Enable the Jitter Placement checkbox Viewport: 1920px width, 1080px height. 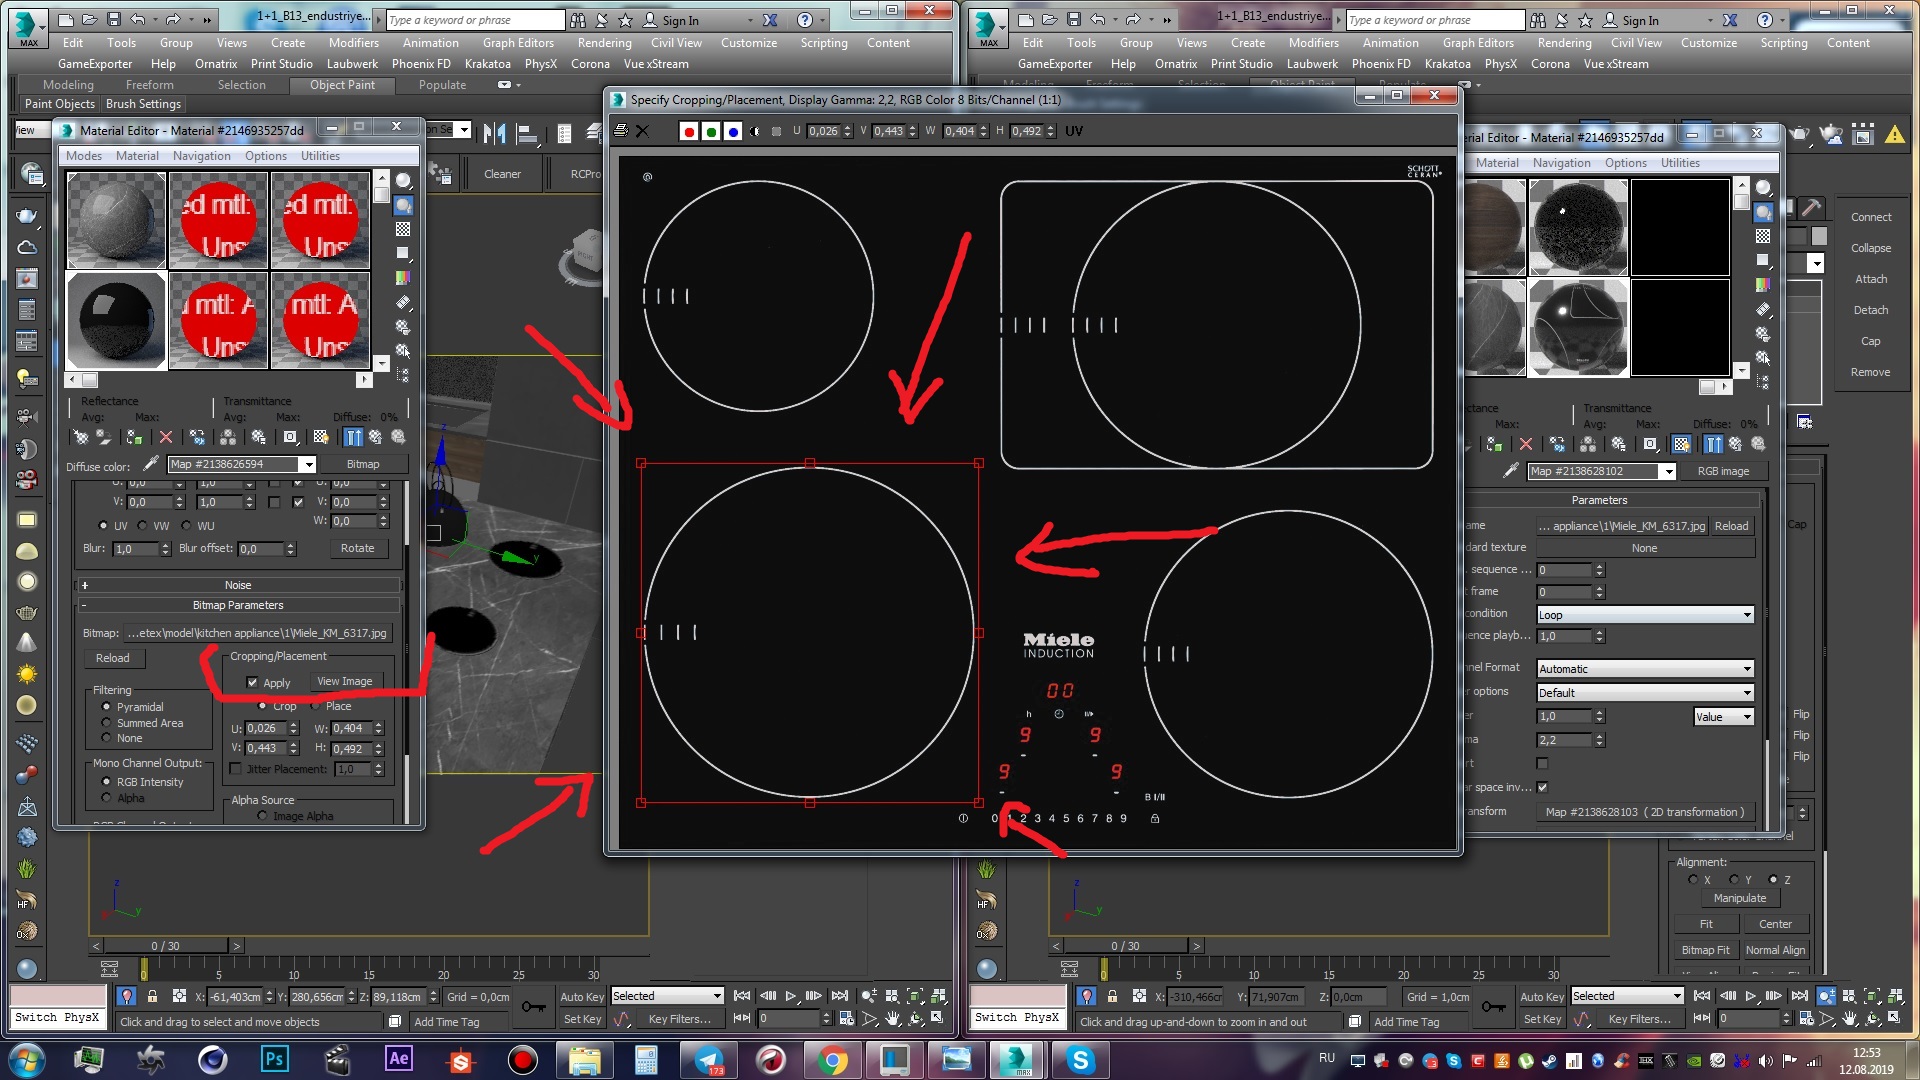pos(236,769)
